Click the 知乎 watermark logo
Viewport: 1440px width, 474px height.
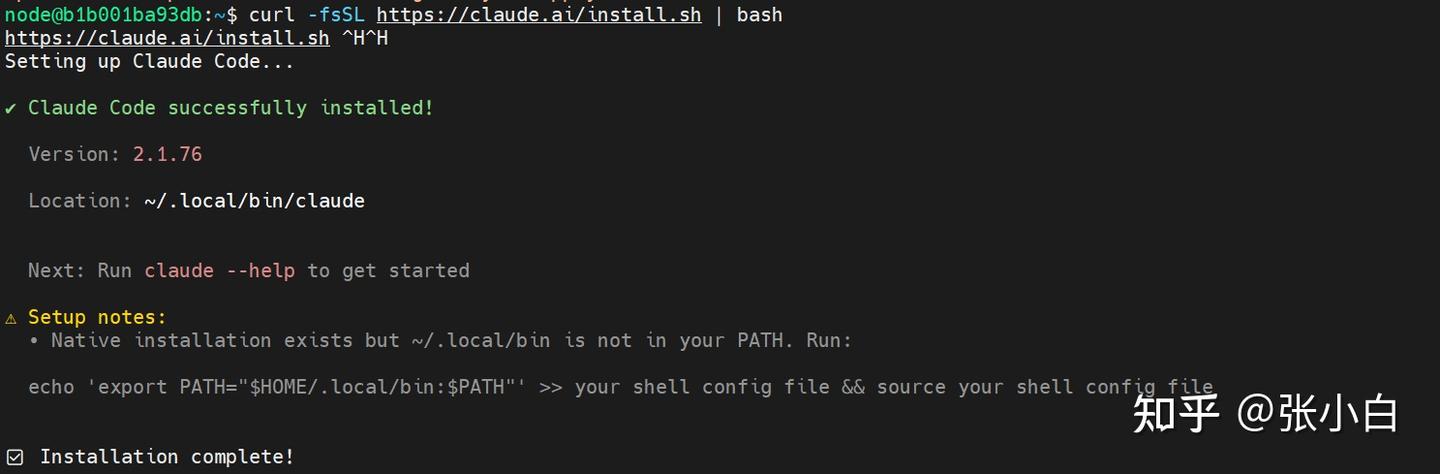coord(1177,413)
